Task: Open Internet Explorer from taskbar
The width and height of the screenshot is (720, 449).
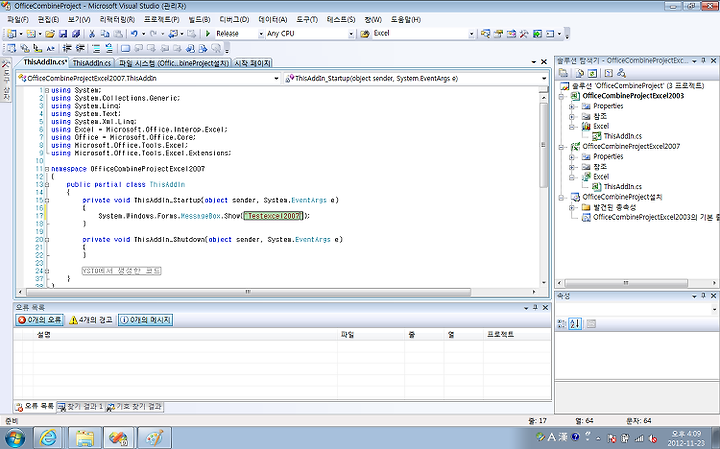Action: [x=47, y=438]
